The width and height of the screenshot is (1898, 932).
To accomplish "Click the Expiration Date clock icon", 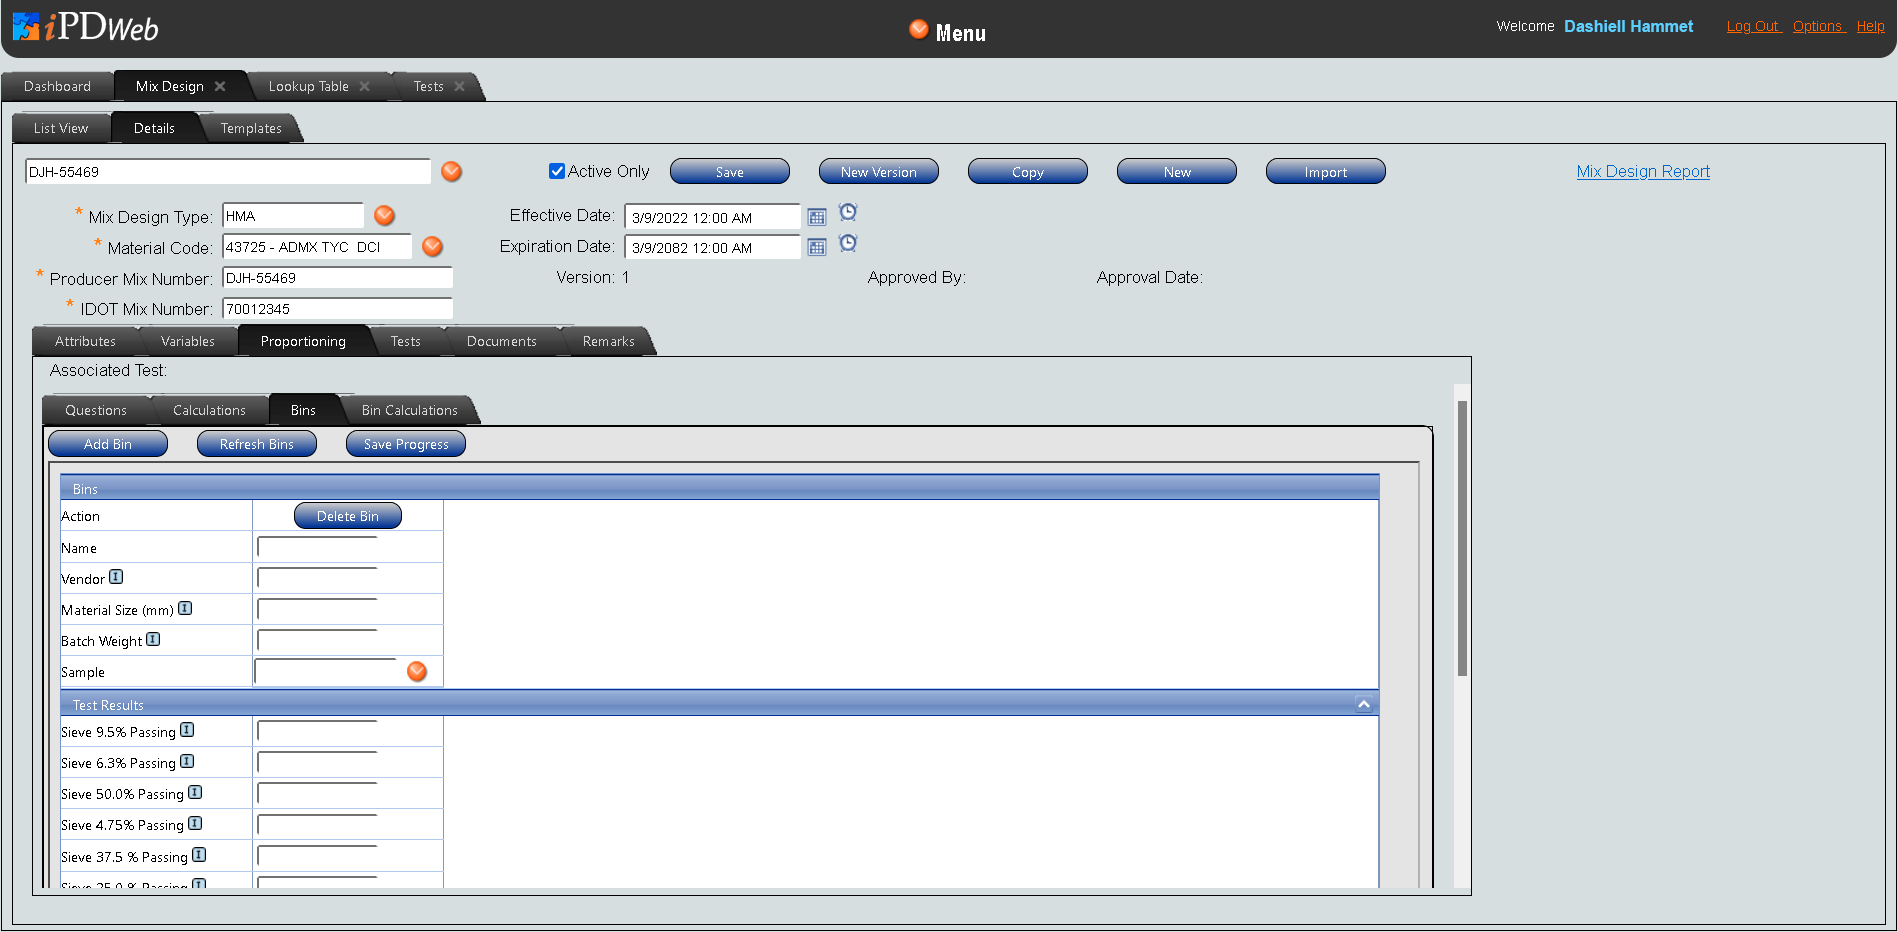I will [848, 243].
